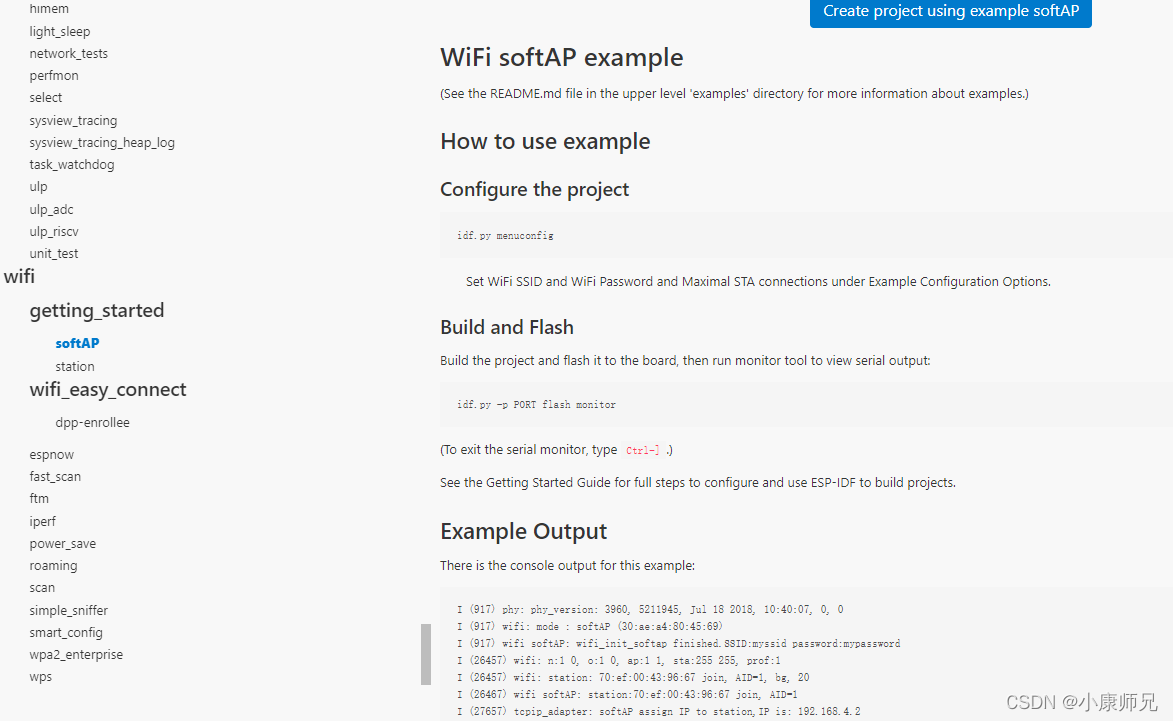Open the ftm example

click(x=39, y=499)
